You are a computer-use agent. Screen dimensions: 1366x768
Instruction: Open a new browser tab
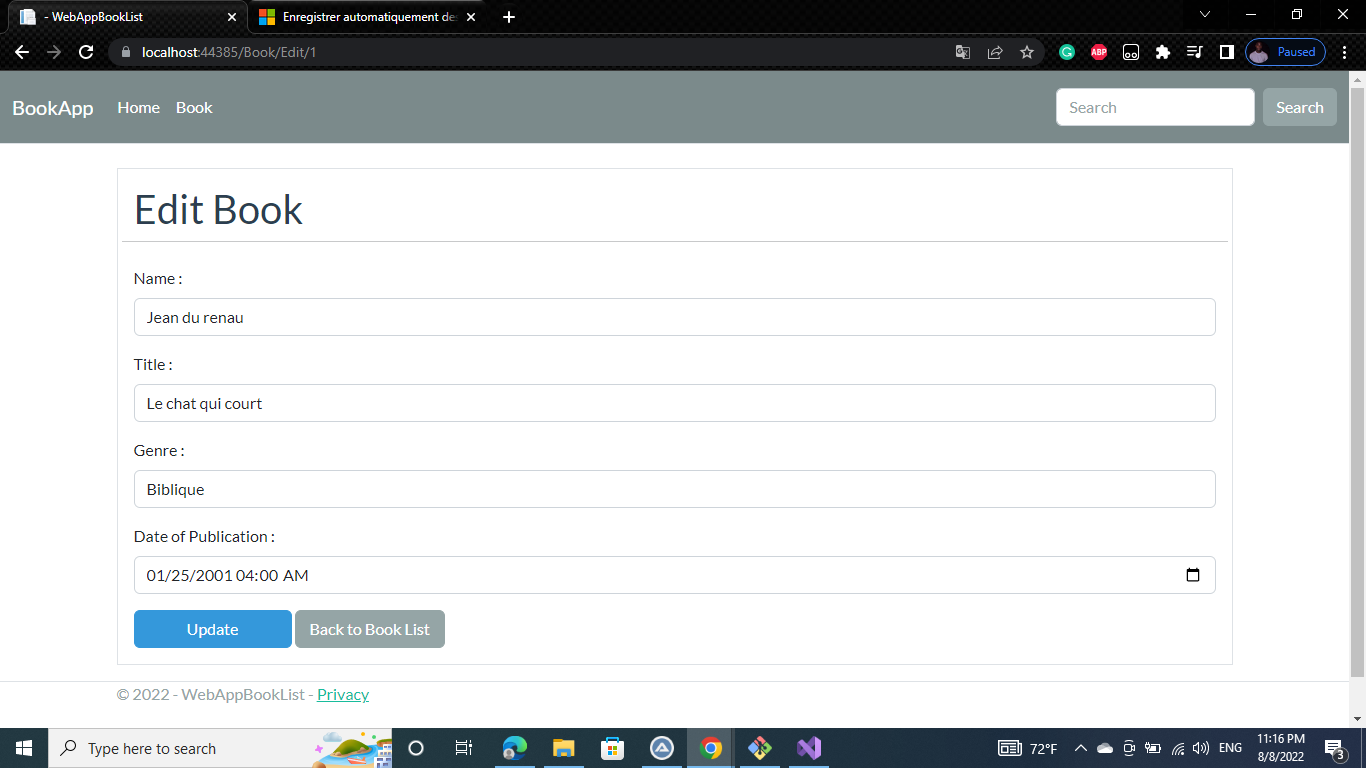tap(509, 17)
